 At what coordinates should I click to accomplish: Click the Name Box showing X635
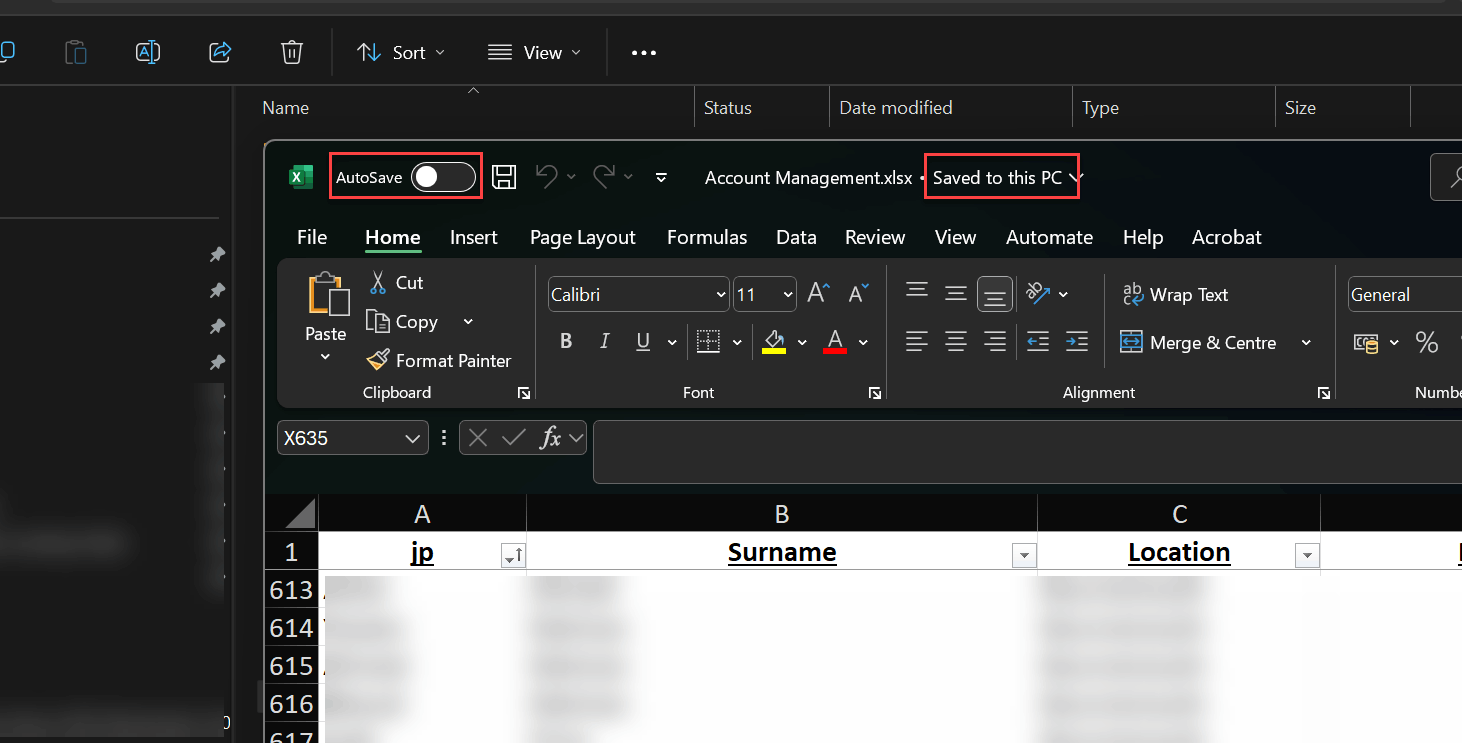click(340, 438)
